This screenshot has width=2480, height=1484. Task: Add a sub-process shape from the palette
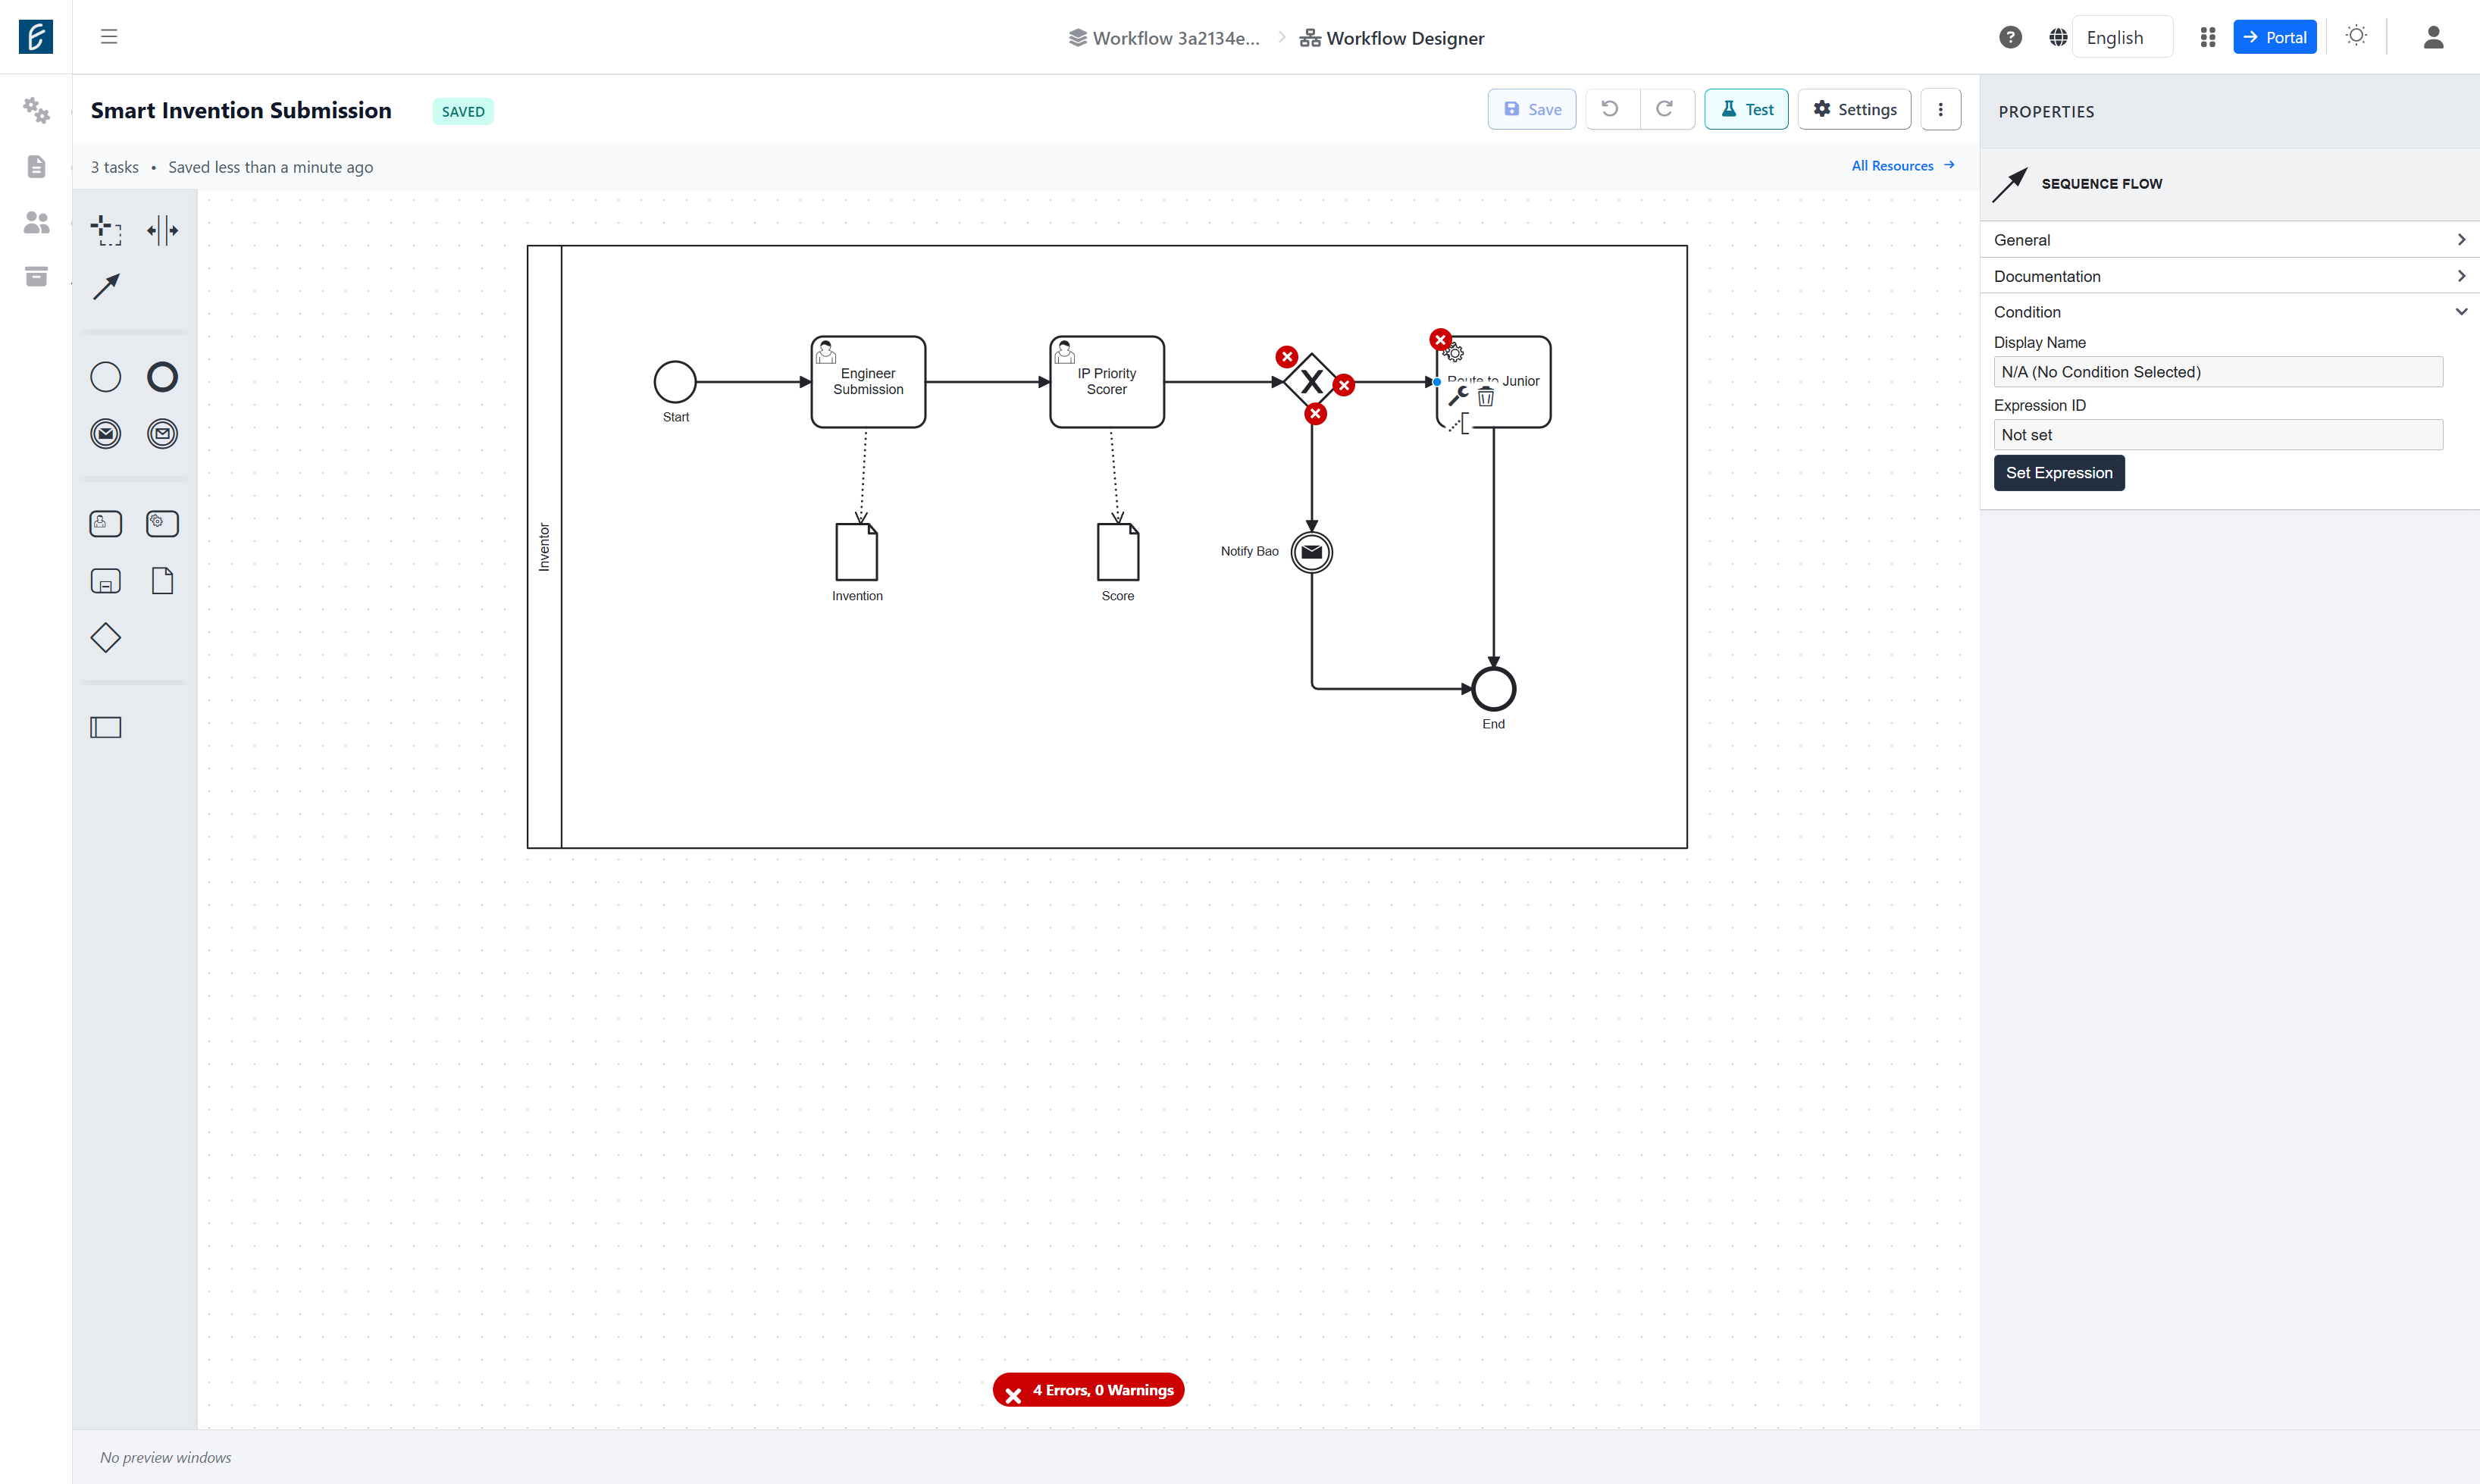point(106,581)
